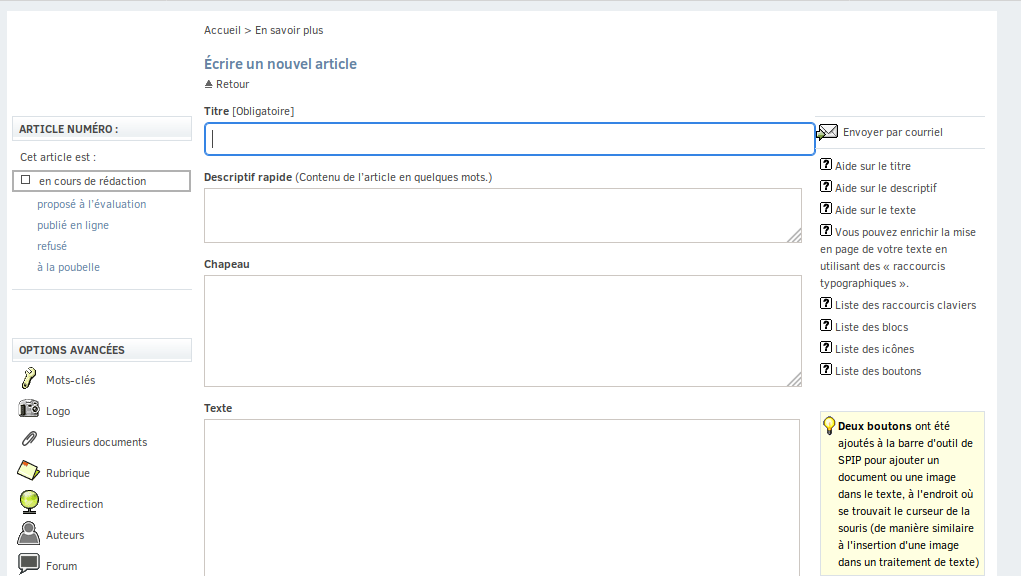Click inside the Texte textarea
Viewport: 1021px width, 576px height.
click(502, 497)
